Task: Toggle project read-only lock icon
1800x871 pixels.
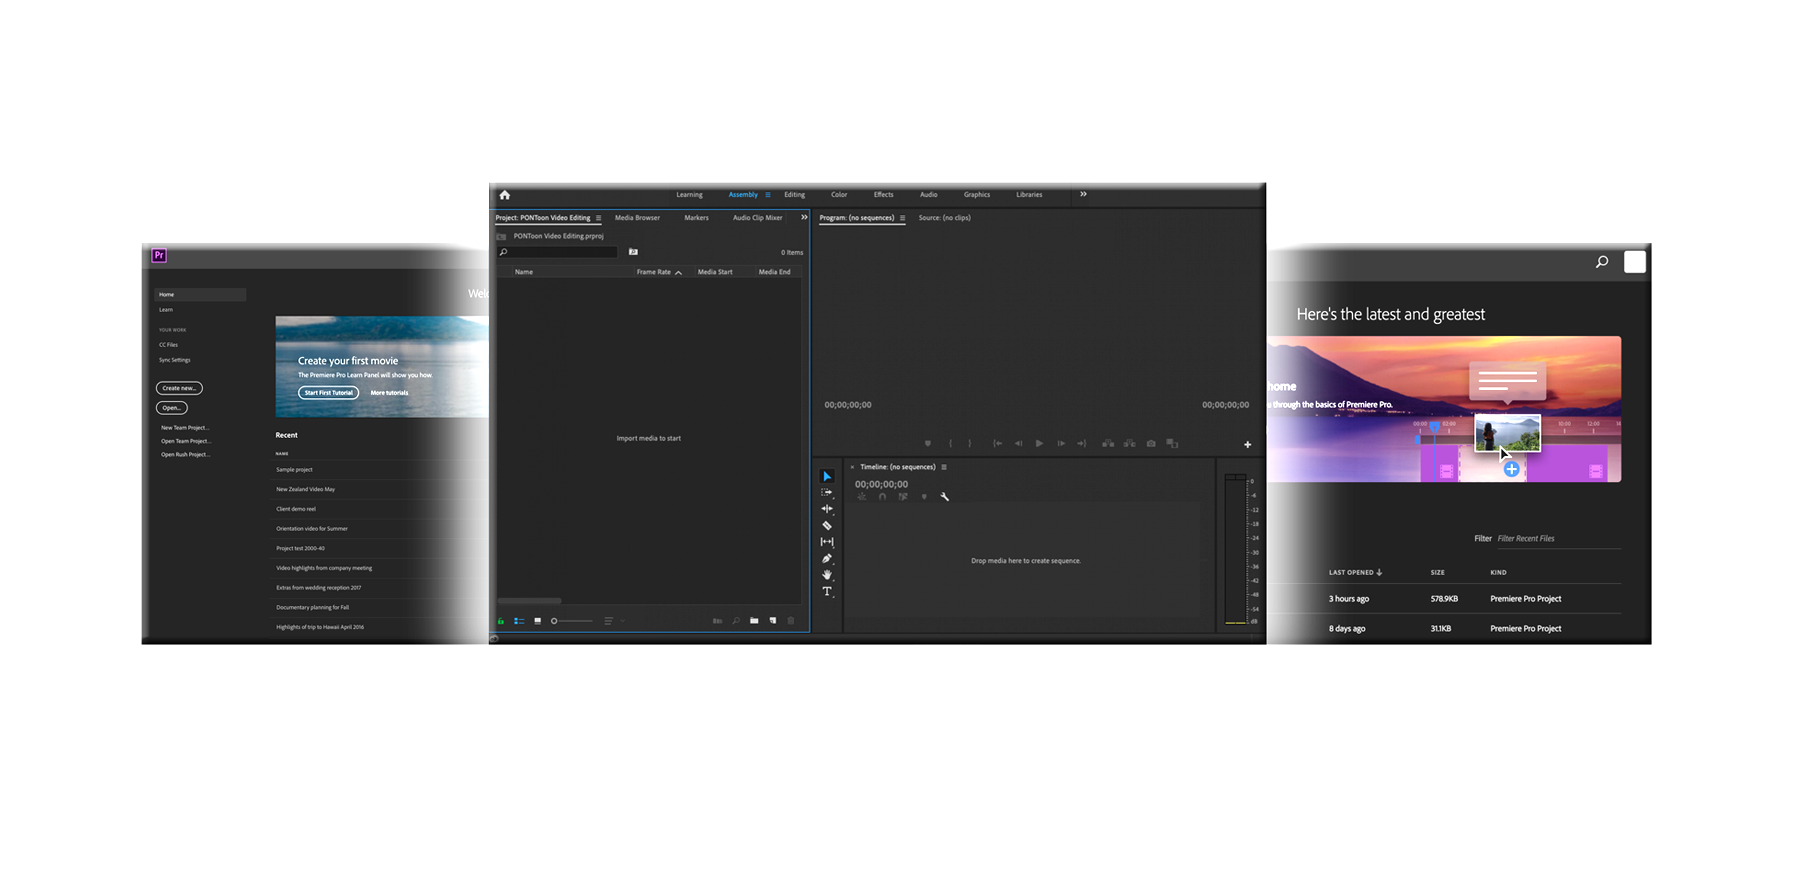Action: pos(501,621)
